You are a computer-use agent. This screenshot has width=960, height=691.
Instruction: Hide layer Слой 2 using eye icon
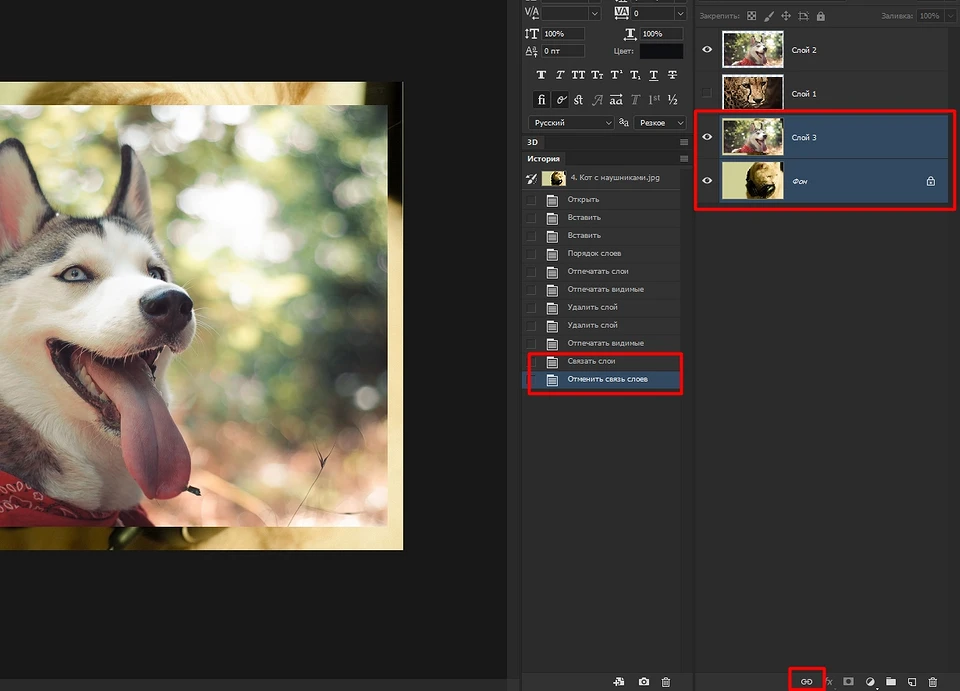[707, 50]
